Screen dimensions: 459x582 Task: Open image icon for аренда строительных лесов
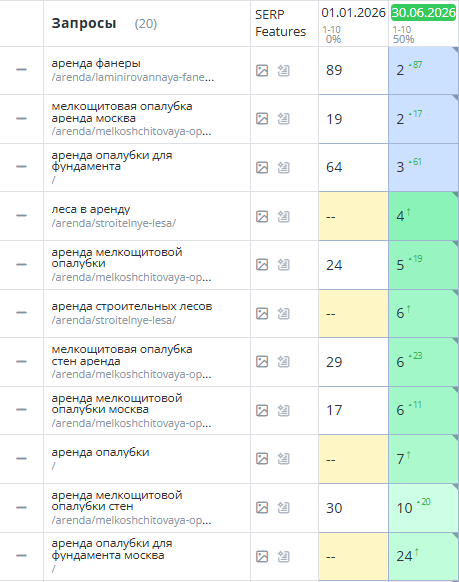tap(262, 314)
